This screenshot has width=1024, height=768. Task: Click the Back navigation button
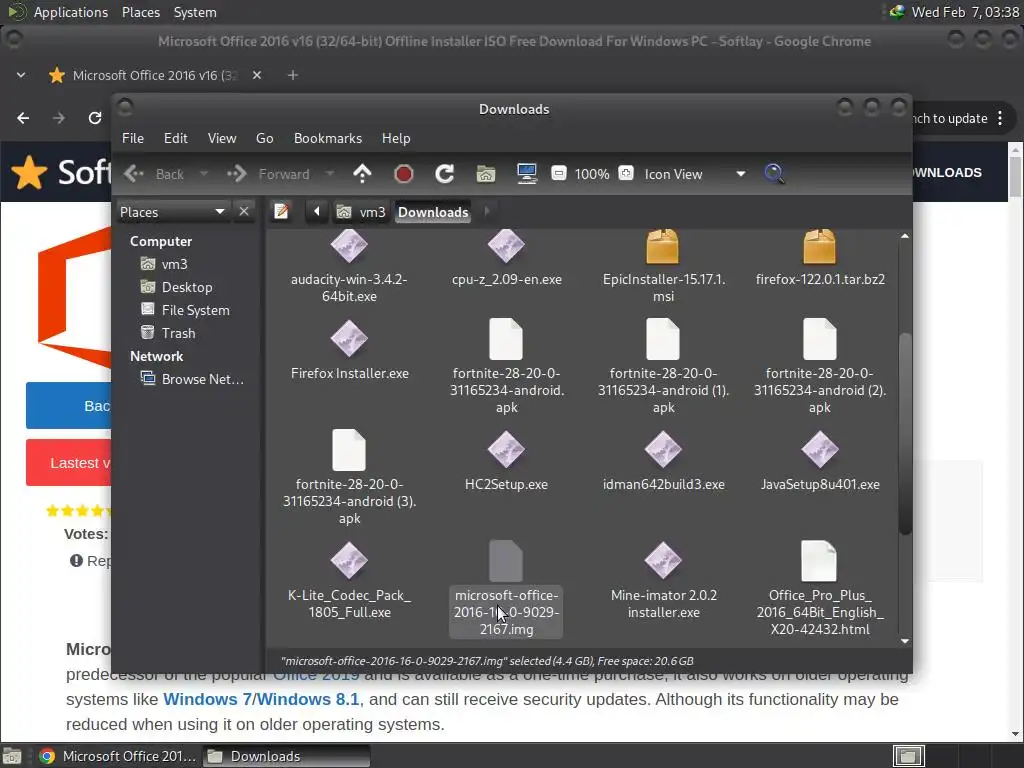(x=155, y=174)
